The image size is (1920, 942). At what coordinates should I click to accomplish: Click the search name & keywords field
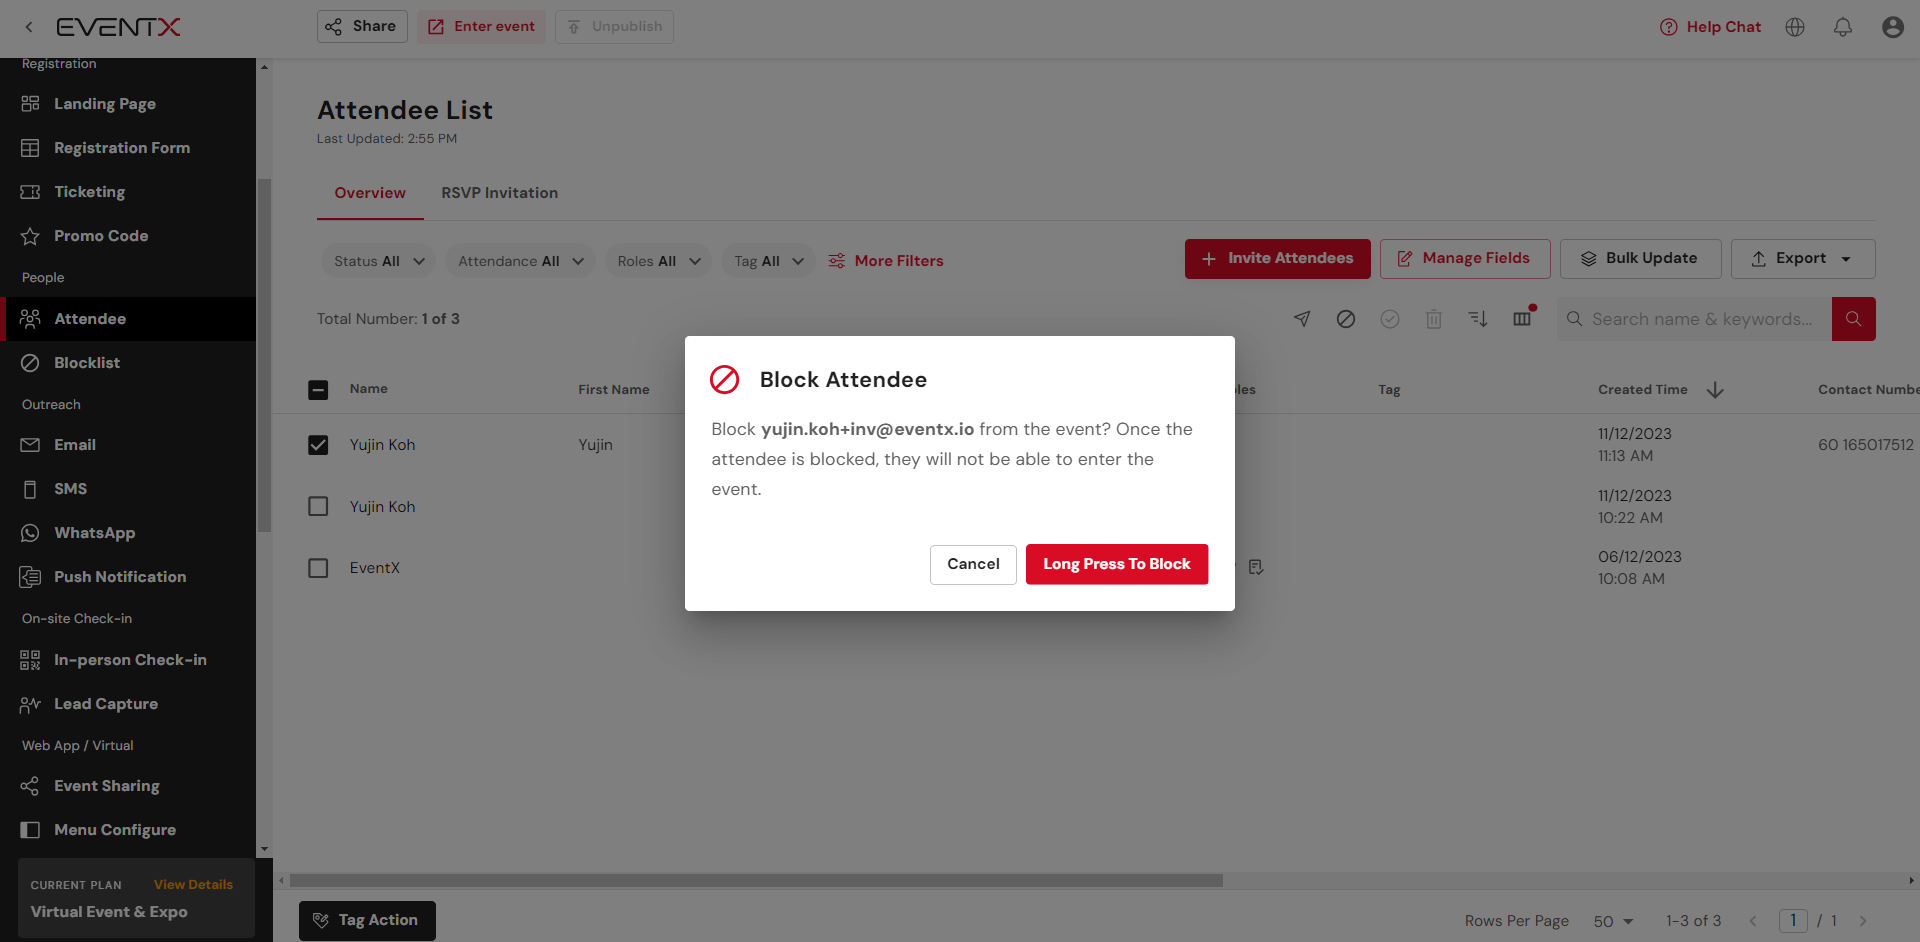[1701, 319]
